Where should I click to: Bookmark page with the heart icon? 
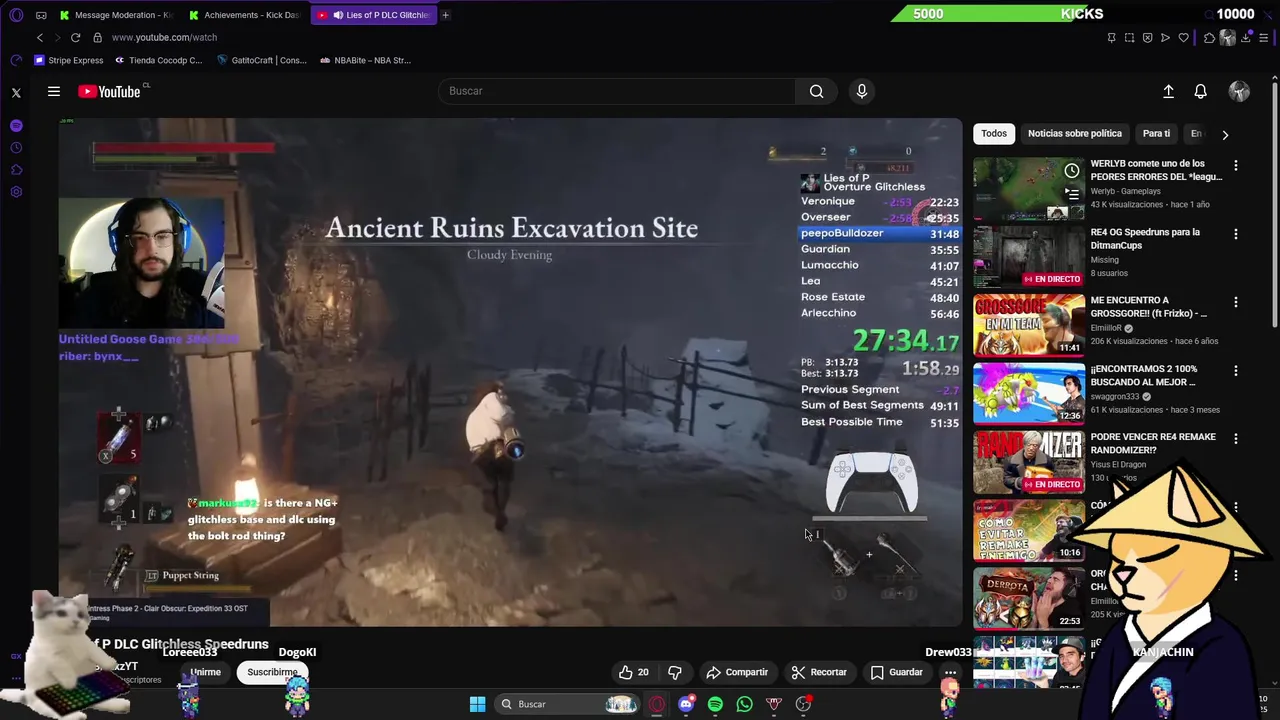1183,38
